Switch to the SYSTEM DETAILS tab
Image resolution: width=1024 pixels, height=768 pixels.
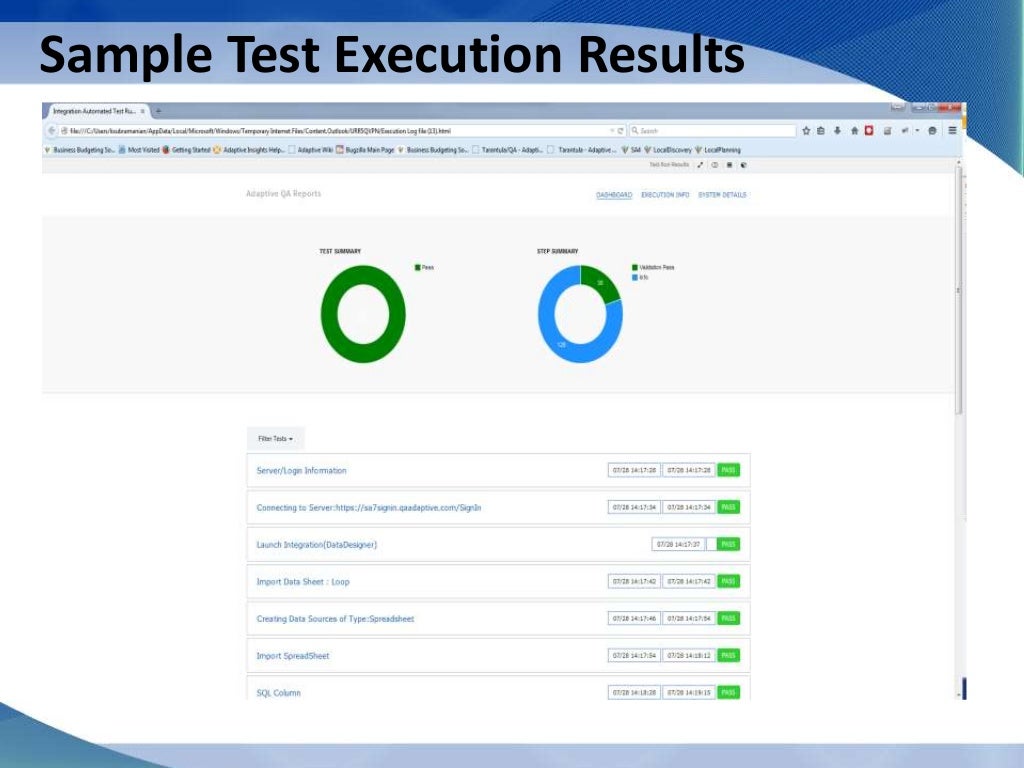[722, 195]
